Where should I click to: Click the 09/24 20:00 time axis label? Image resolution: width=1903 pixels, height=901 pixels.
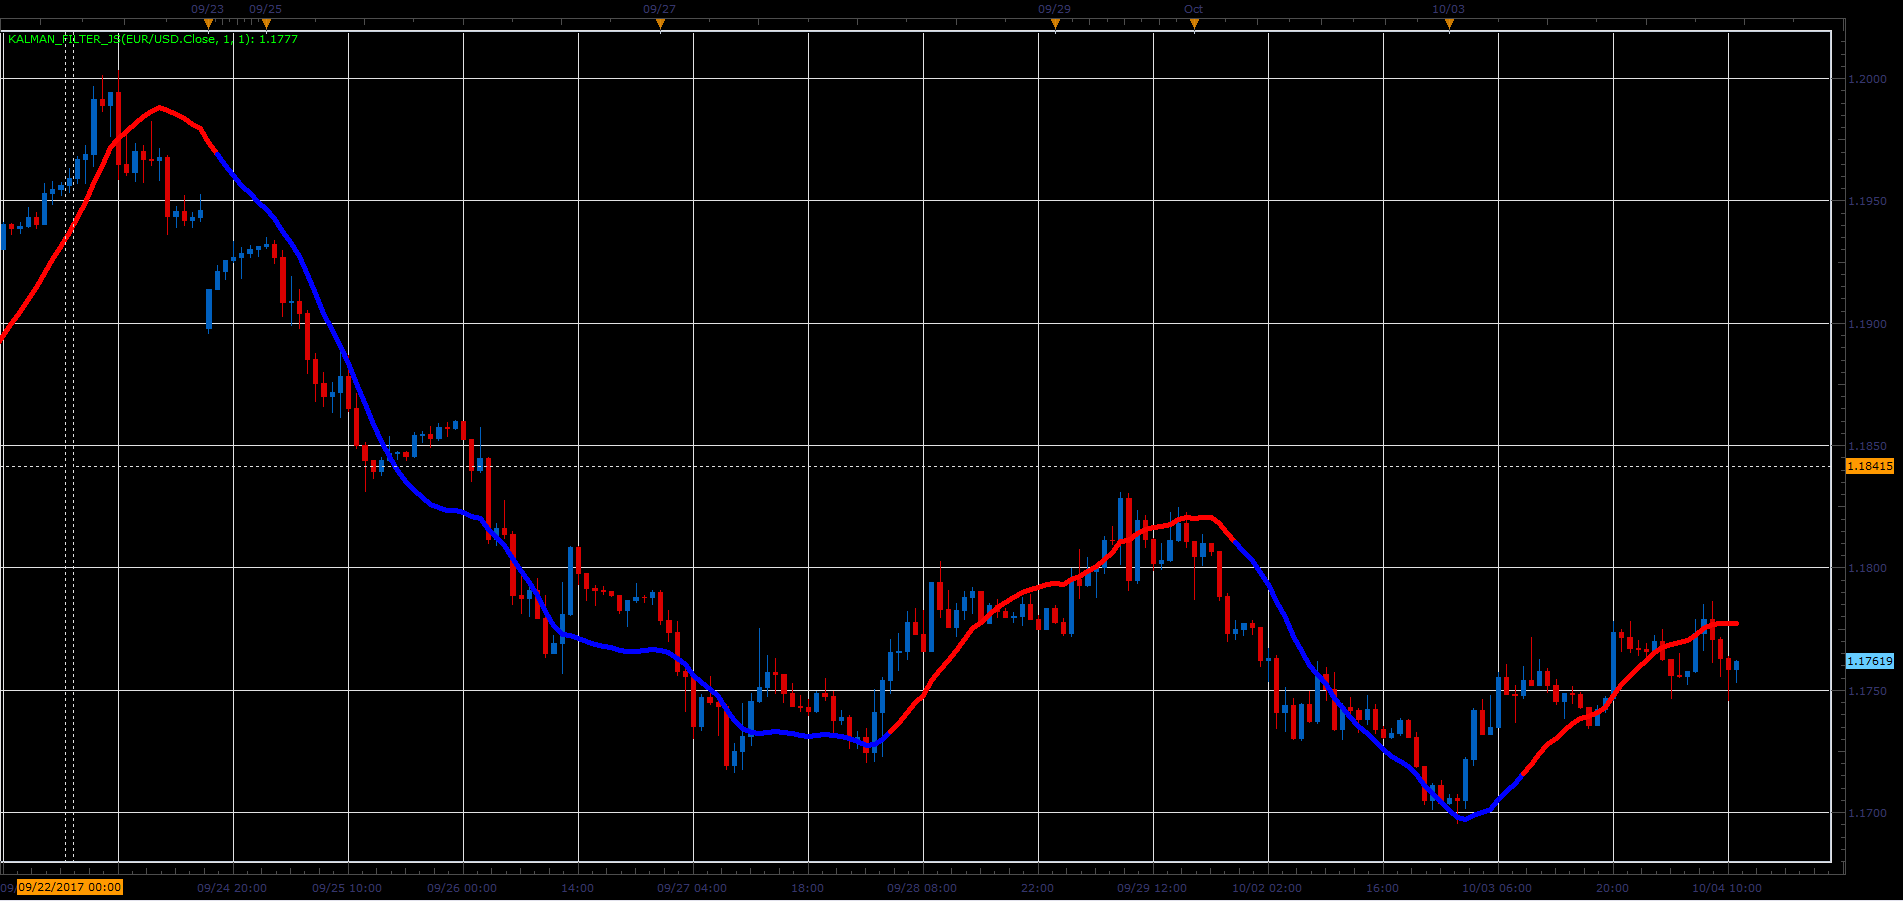[x=232, y=888]
